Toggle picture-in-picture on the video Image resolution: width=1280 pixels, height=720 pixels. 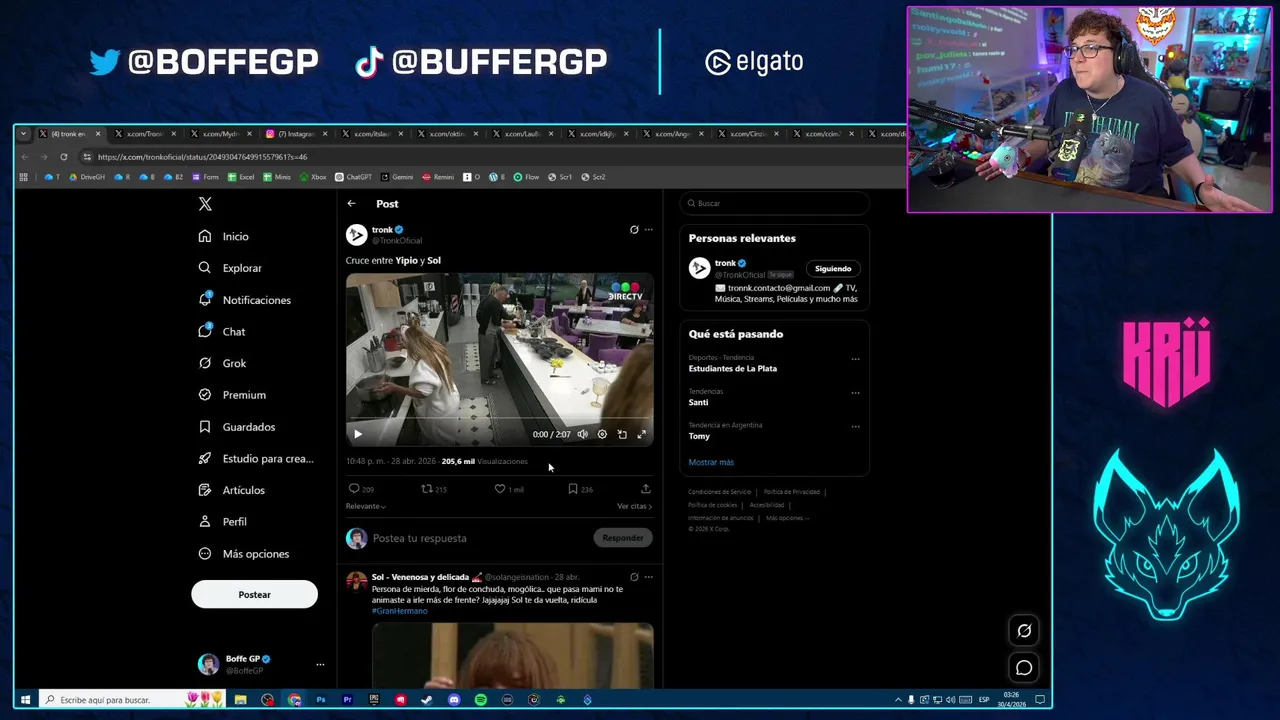coord(622,434)
